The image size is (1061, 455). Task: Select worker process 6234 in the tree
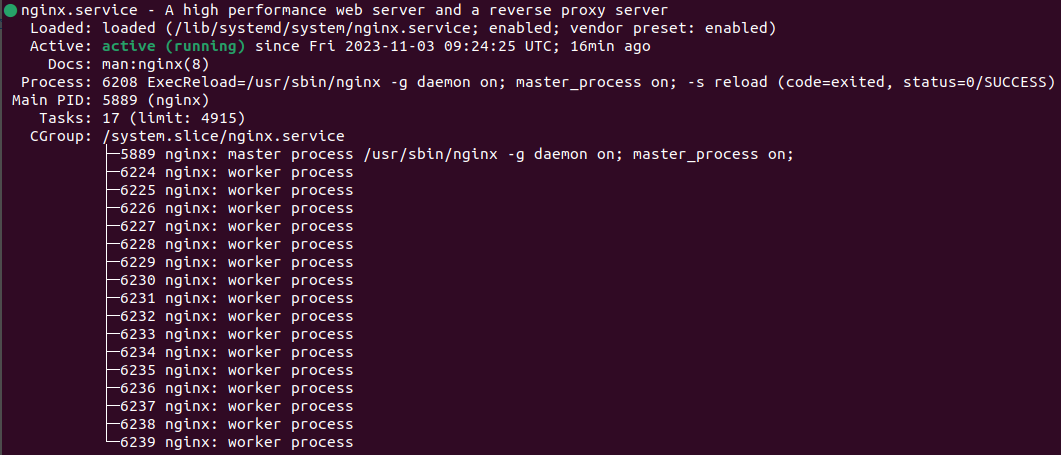point(236,352)
